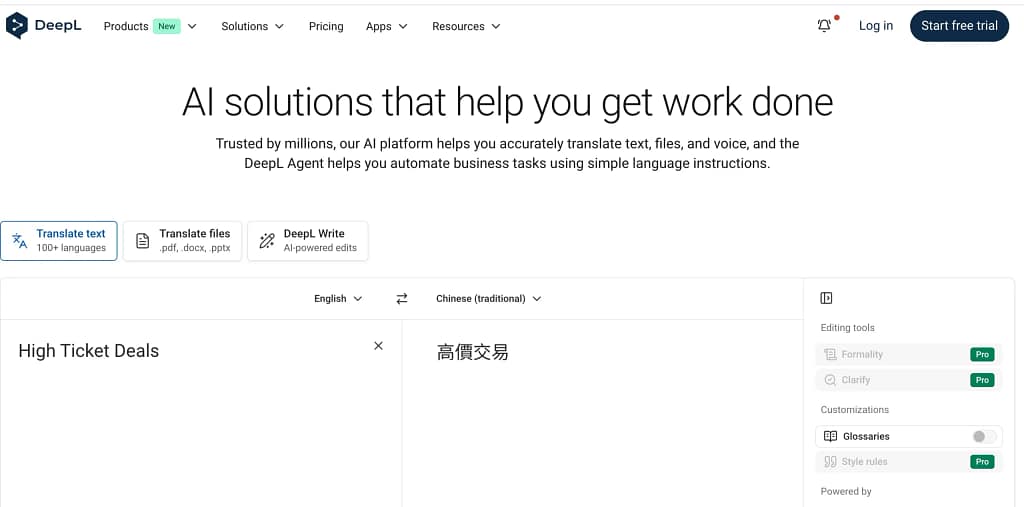Click the Translate files document icon

(142, 241)
